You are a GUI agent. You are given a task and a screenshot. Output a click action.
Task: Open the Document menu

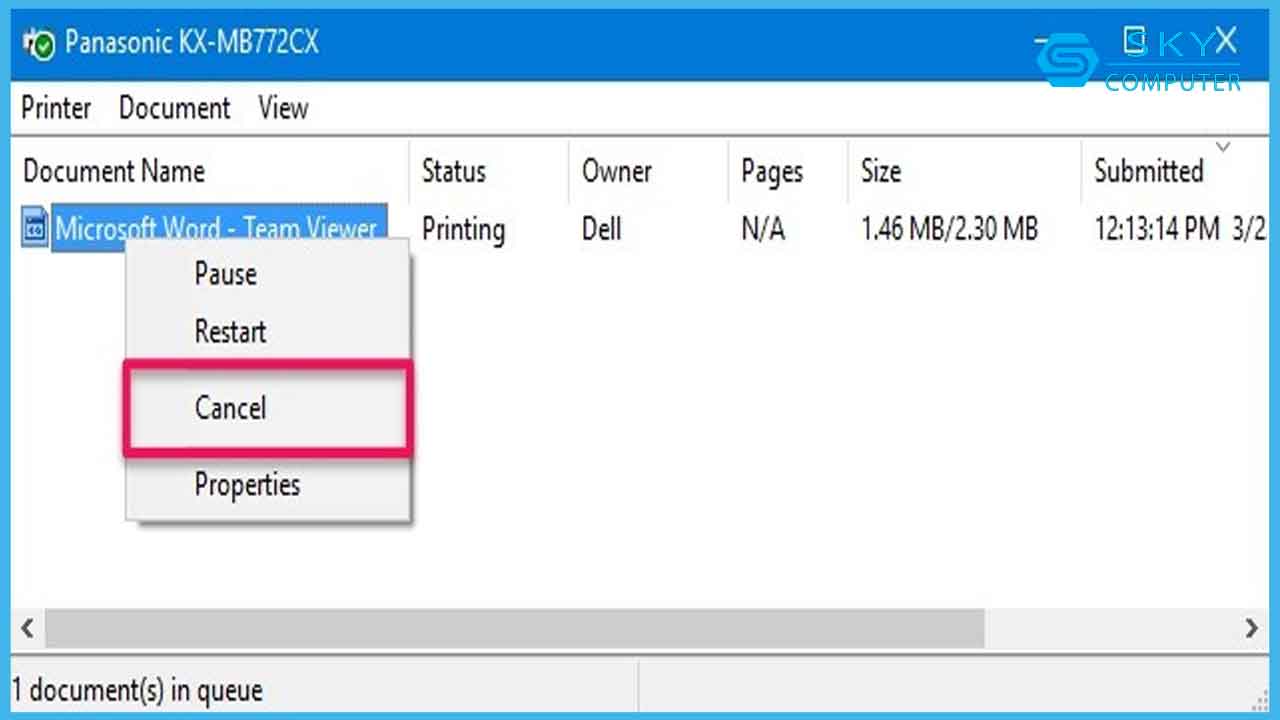[x=175, y=108]
